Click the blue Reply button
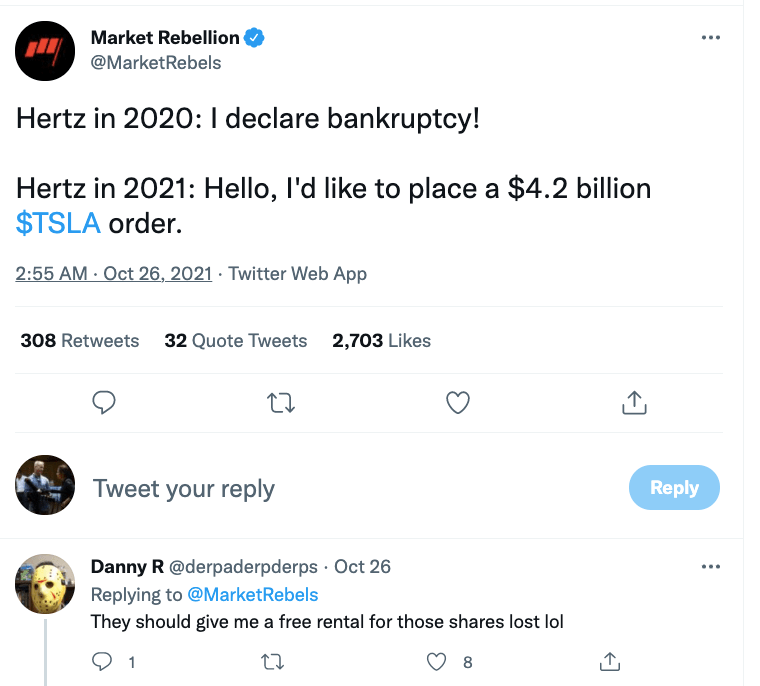Viewport: 760px width, 686px height. 674,488
